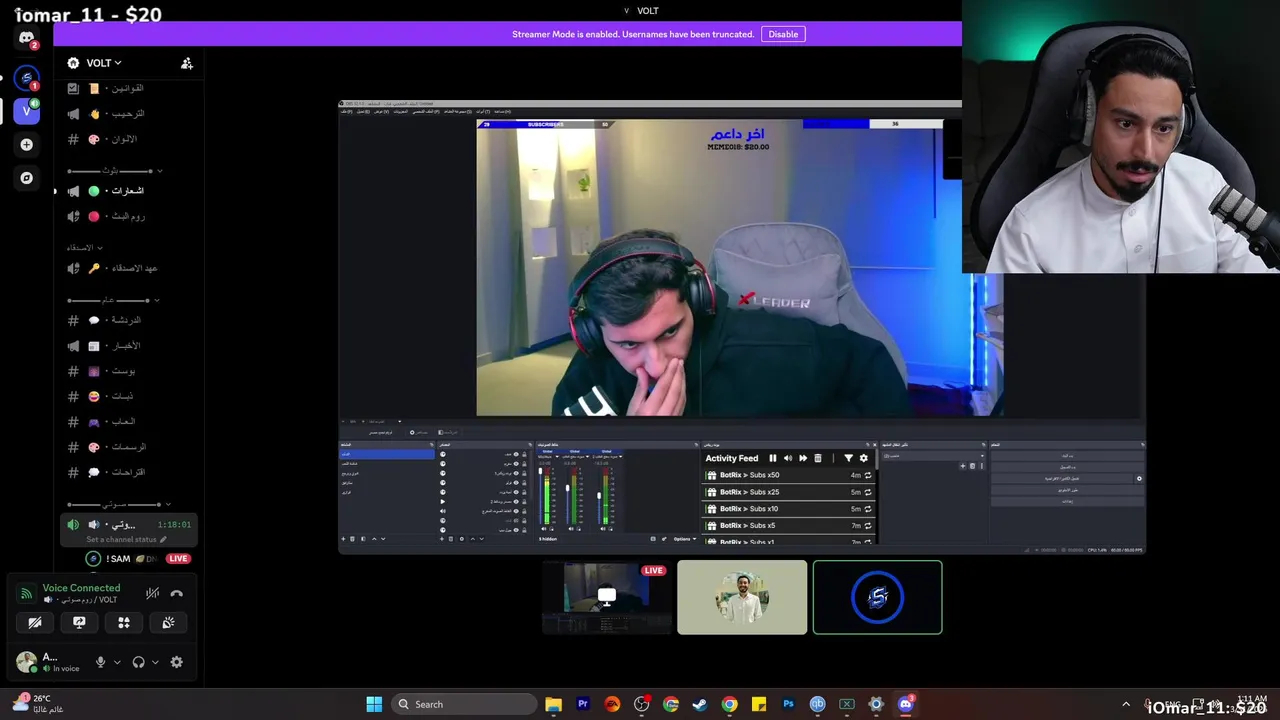Click the green voice connection signal icon

click(x=27, y=593)
